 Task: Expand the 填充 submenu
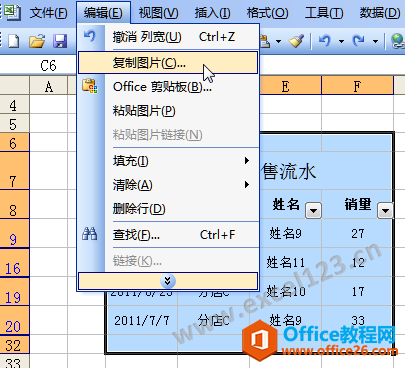click(247, 161)
